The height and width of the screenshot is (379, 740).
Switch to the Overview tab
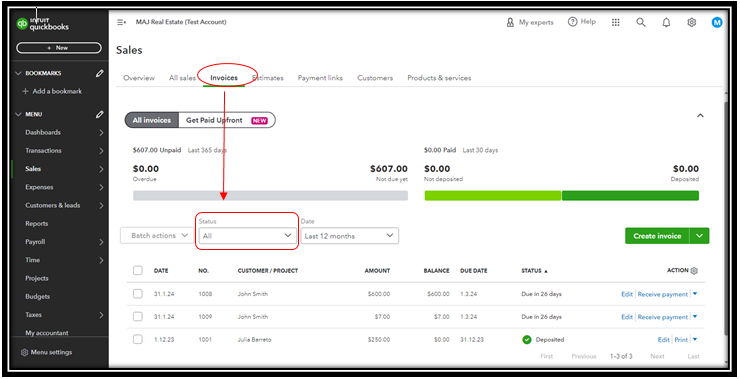[139, 78]
